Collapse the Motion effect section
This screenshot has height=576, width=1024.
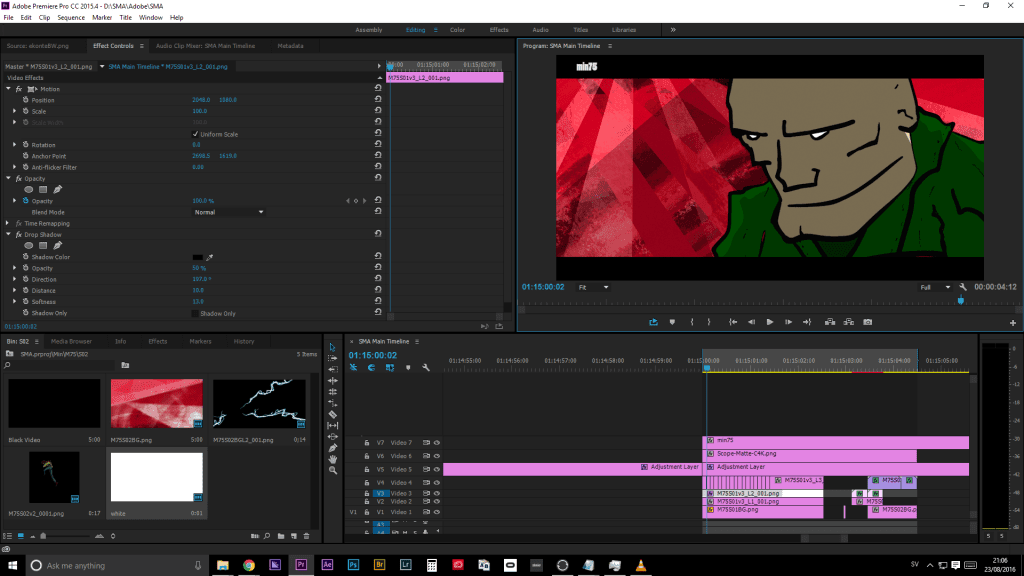[x=8, y=89]
